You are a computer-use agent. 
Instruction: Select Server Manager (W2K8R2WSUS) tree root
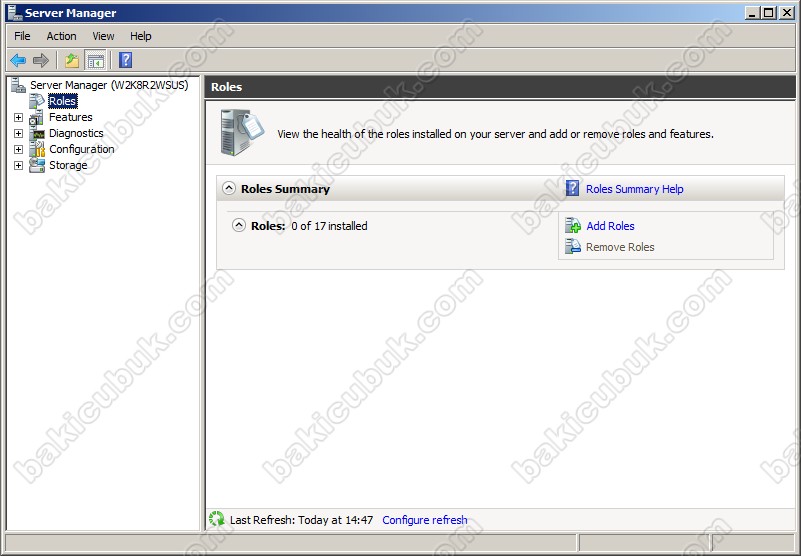click(x=109, y=85)
